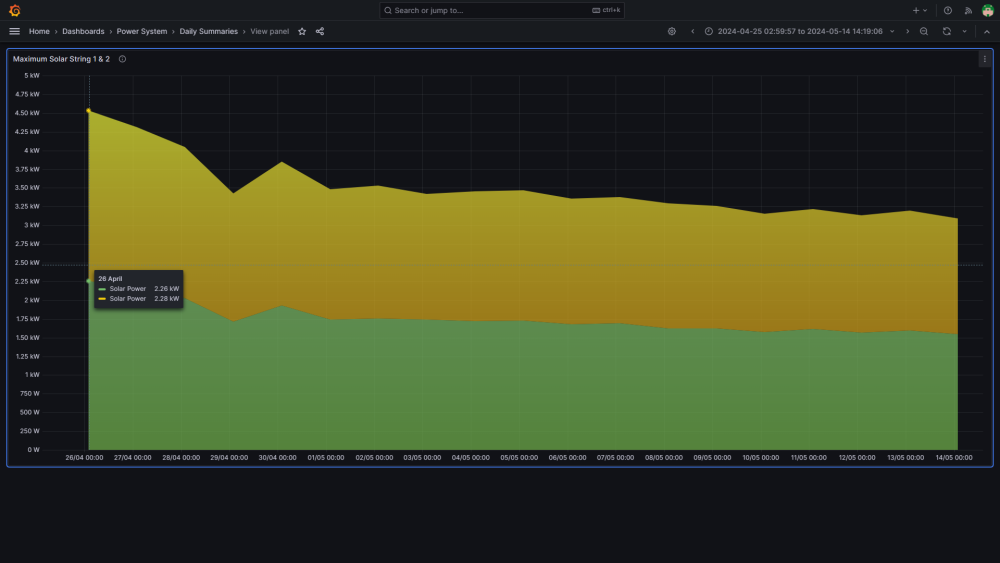Screen dimensions: 1000x563
Task: Show panel info for Maximum Solar String
Action: (122, 59)
